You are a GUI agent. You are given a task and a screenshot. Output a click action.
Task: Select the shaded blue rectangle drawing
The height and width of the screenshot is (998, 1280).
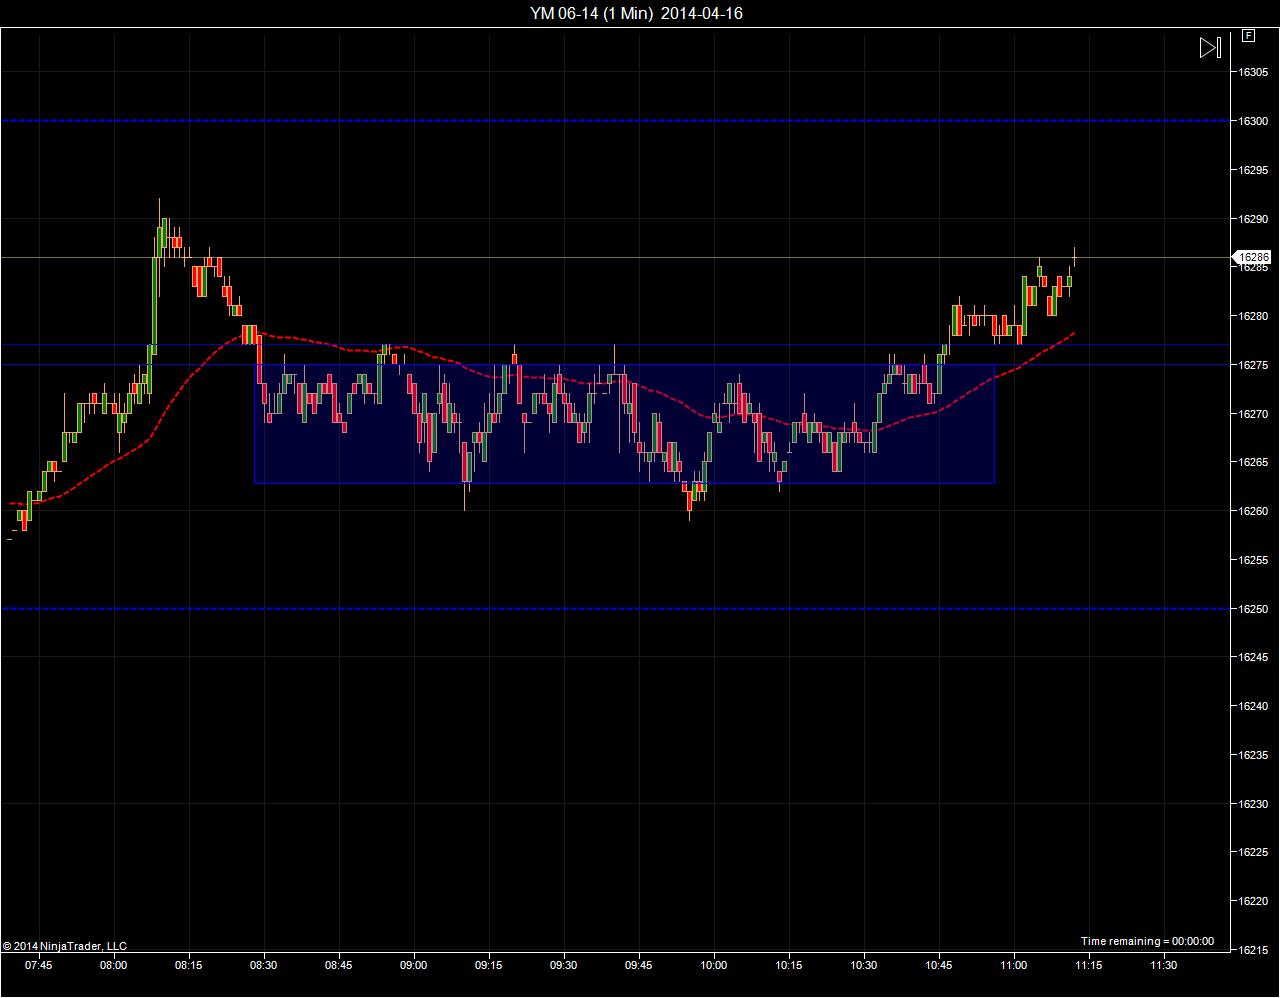pyautogui.click(x=624, y=424)
